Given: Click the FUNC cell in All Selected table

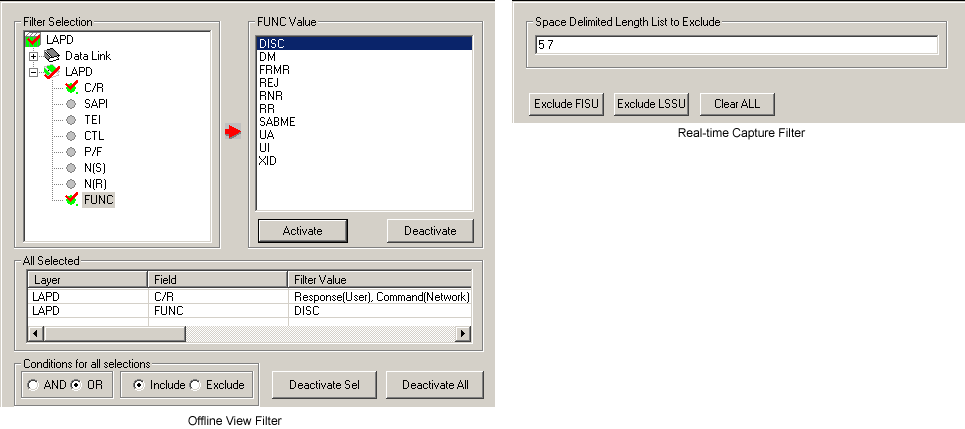Looking at the screenshot, I should (x=218, y=311).
